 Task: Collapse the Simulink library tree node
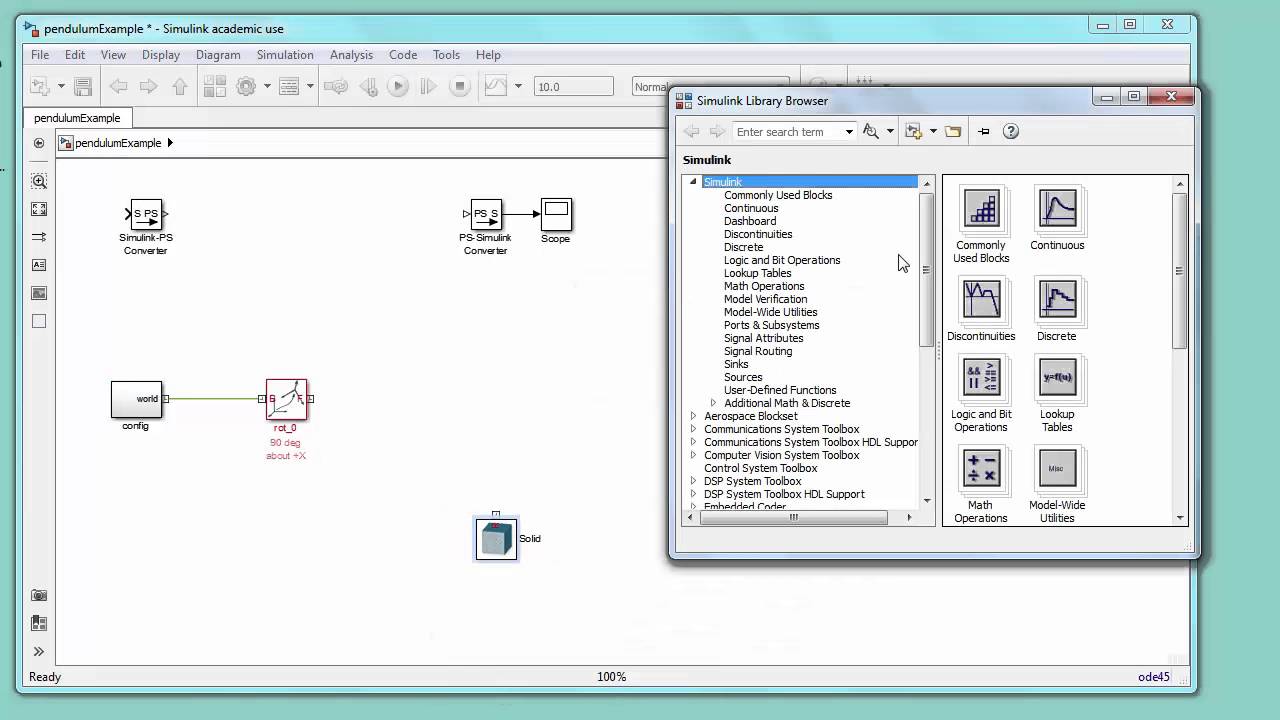click(x=693, y=182)
